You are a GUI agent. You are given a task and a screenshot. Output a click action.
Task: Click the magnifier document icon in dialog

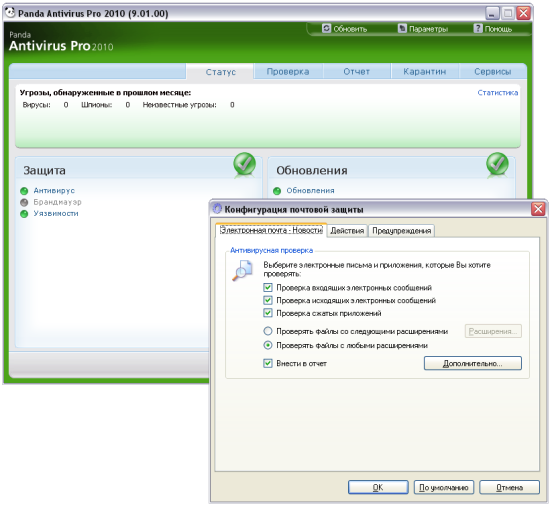coord(242,270)
